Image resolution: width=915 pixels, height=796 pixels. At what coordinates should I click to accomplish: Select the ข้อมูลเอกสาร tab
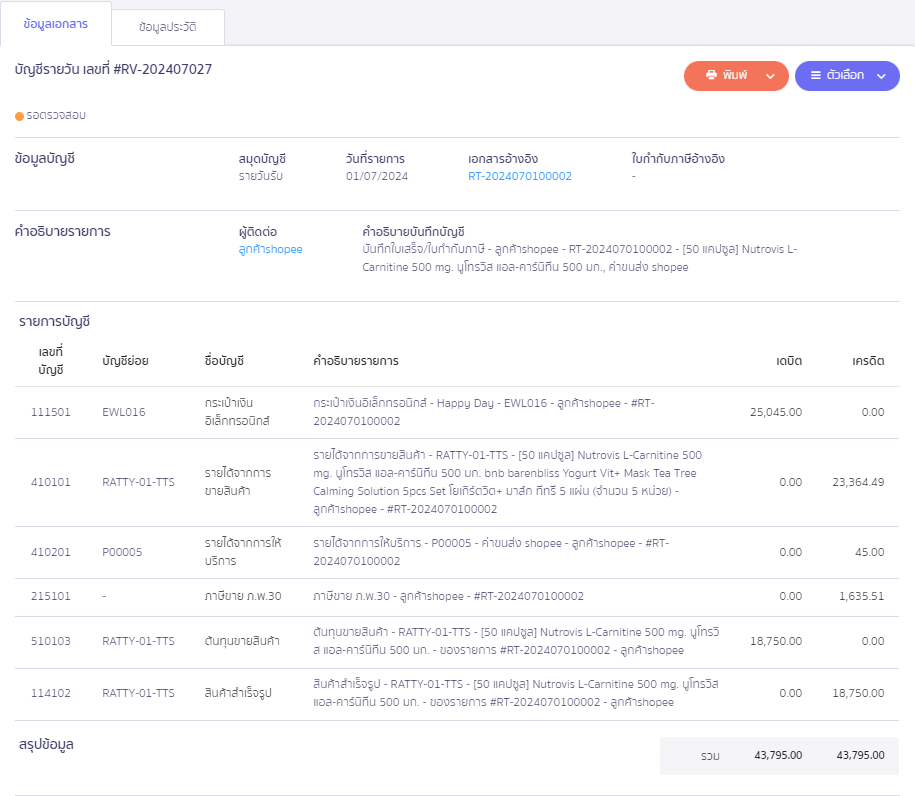tap(55, 23)
